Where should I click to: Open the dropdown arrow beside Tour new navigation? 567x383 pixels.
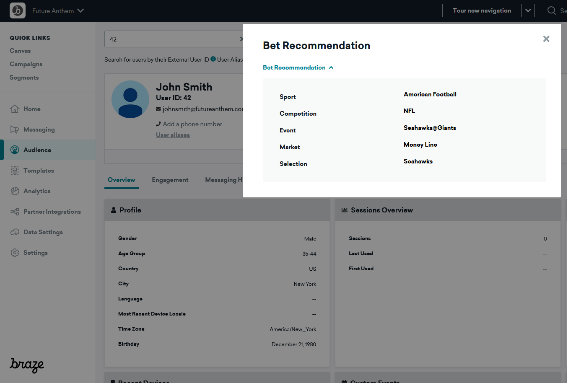pos(528,10)
